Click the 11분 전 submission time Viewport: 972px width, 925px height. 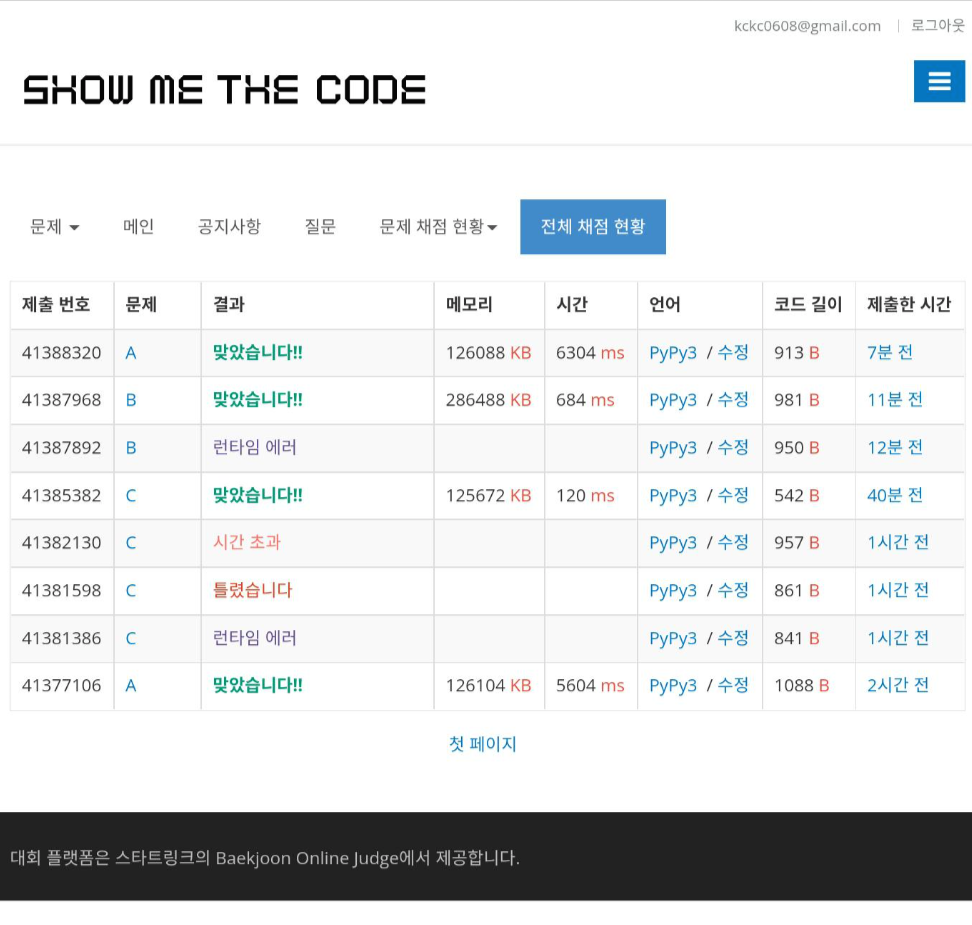coord(895,400)
